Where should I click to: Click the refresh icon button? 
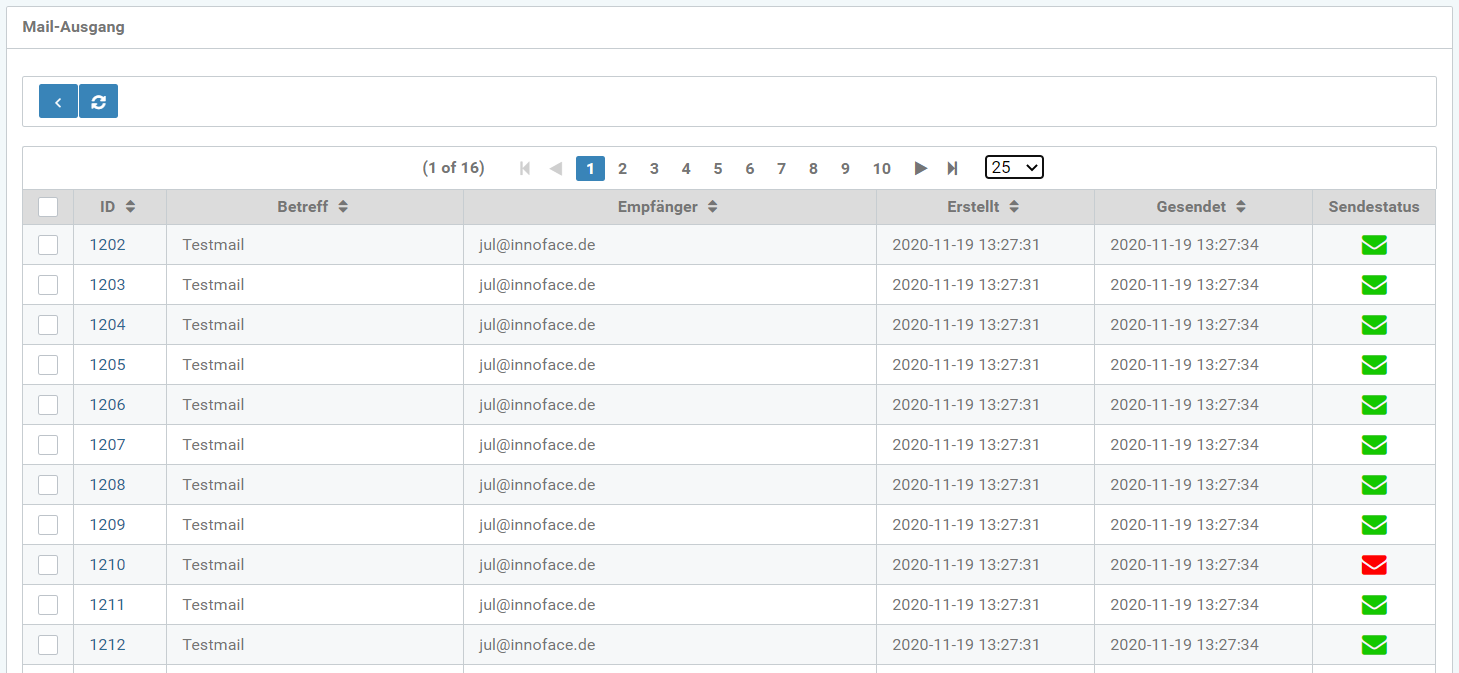(x=98, y=102)
